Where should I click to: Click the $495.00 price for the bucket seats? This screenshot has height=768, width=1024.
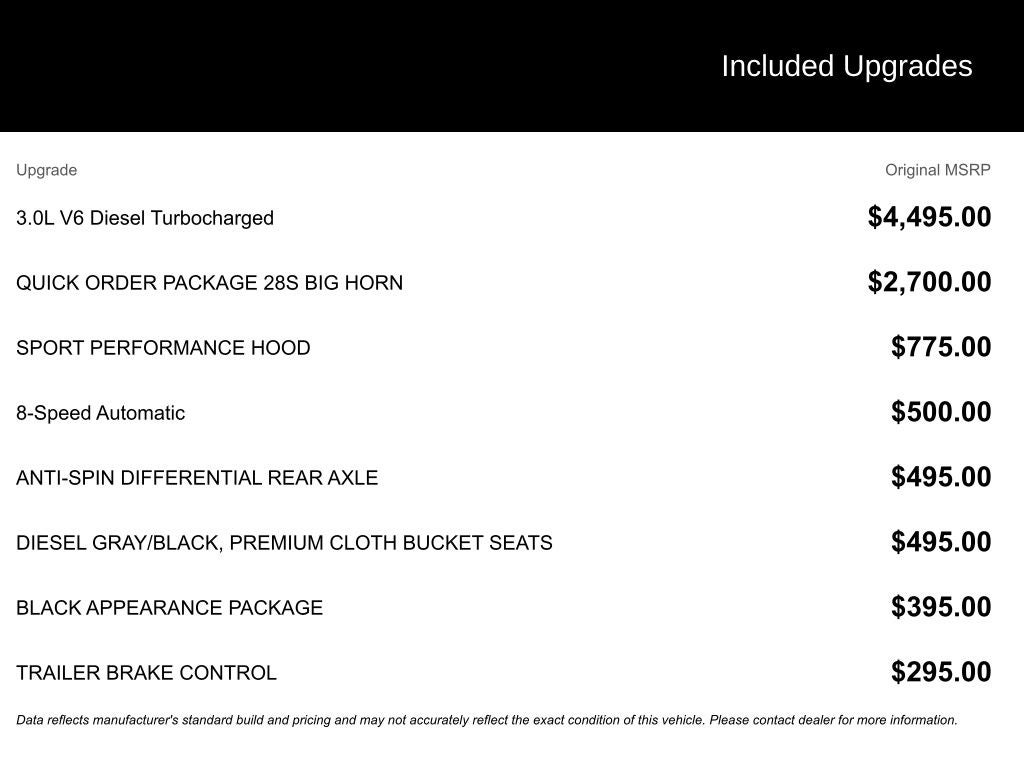941,542
